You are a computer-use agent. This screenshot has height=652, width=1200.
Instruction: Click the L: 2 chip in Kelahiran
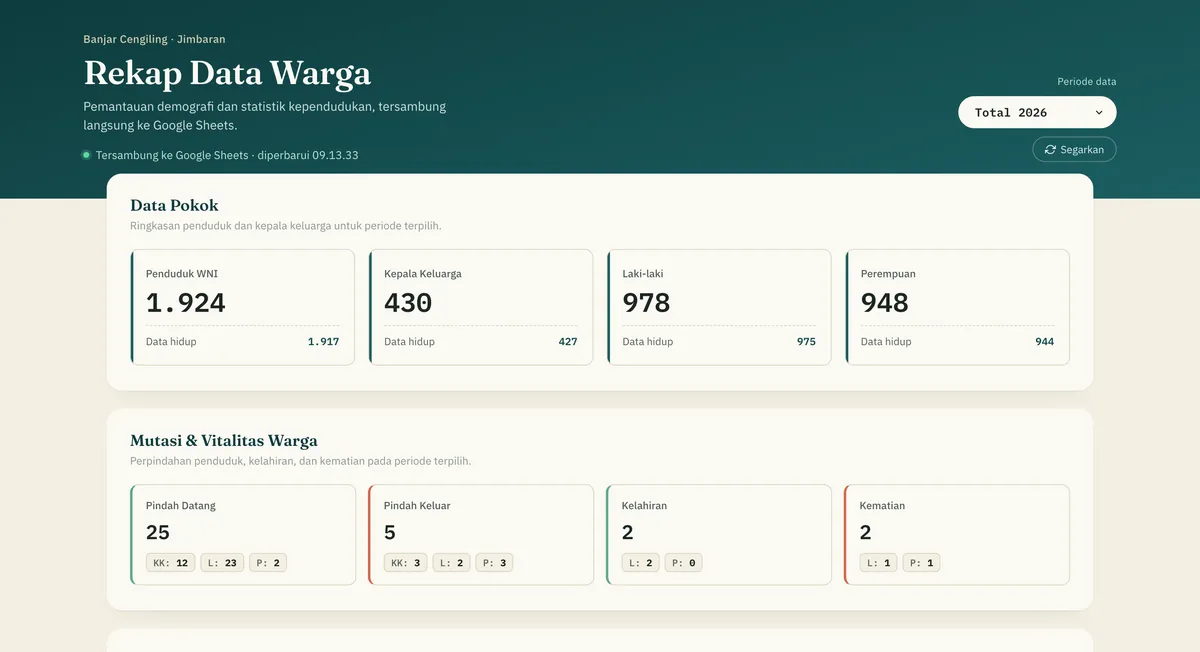click(641, 563)
